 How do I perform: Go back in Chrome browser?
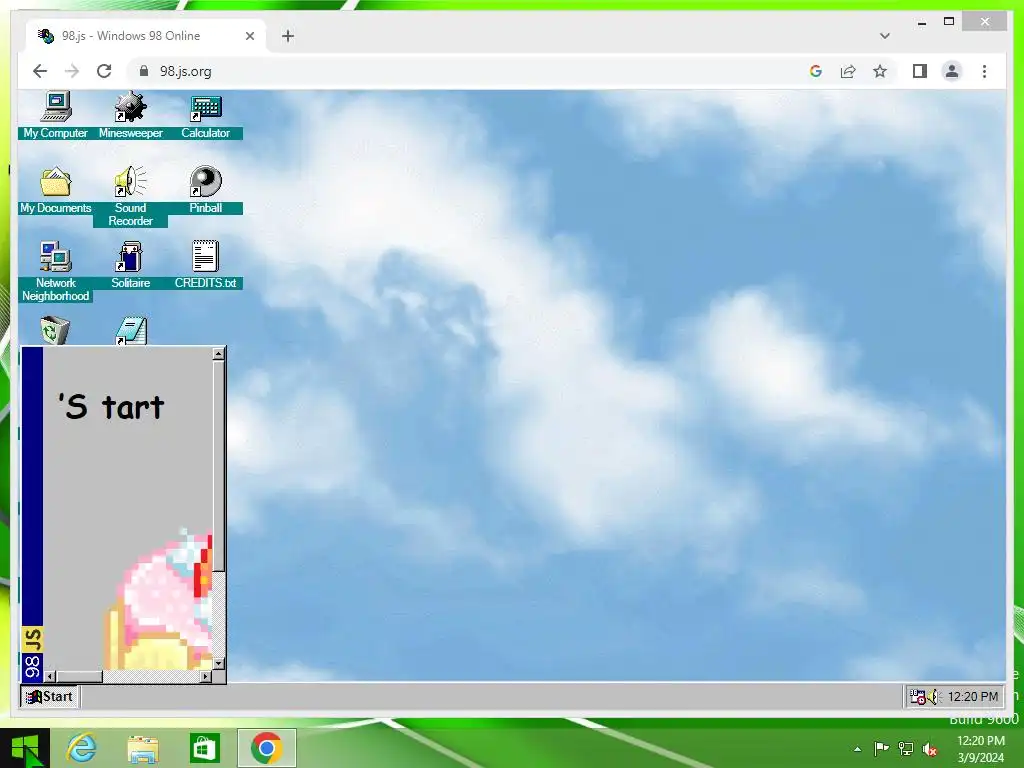click(40, 71)
